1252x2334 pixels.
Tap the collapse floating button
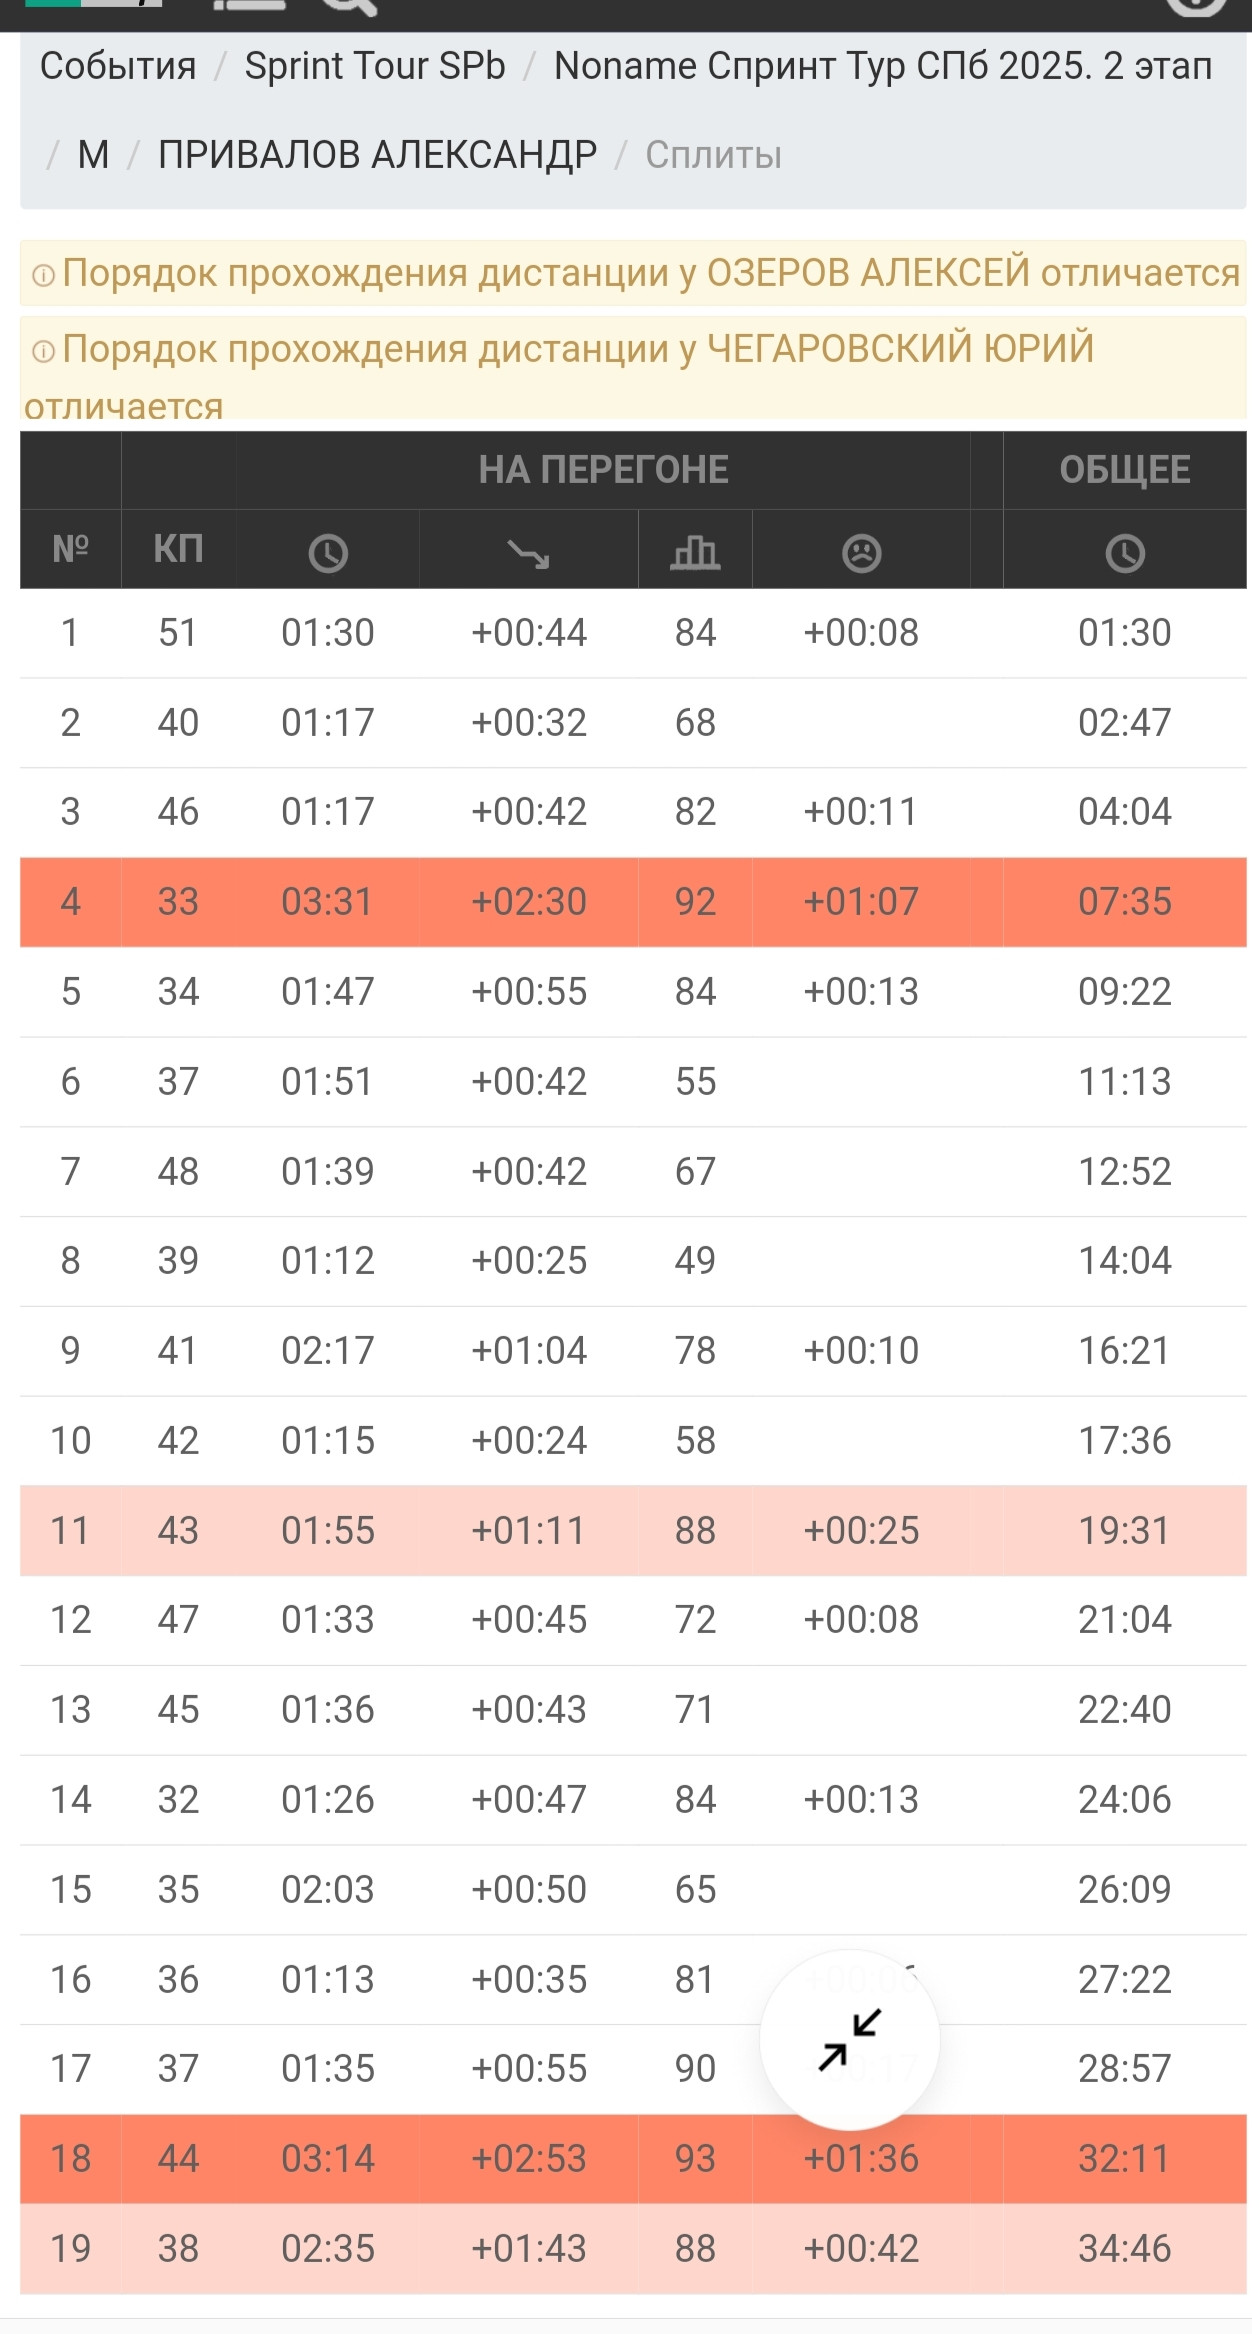pyautogui.click(x=849, y=2040)
